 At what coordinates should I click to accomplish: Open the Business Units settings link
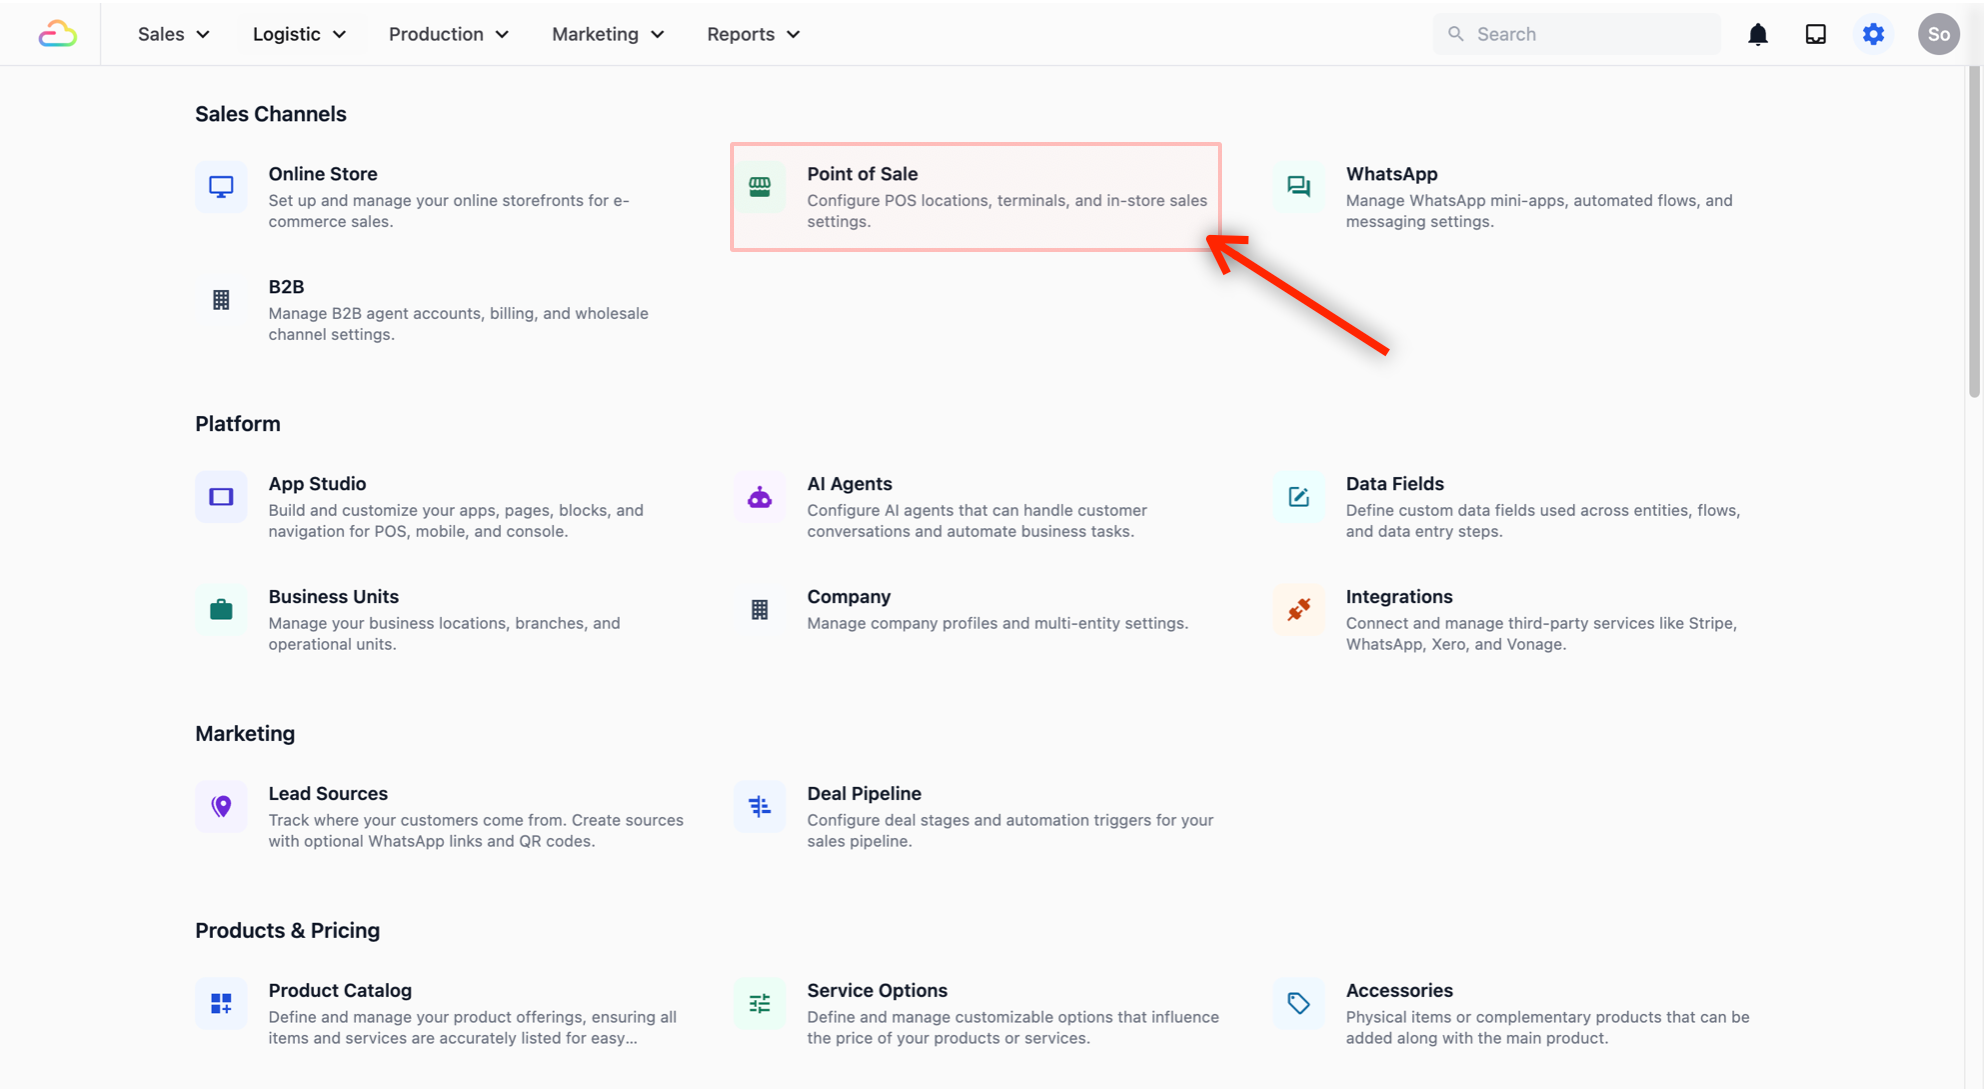click(333, 597)
